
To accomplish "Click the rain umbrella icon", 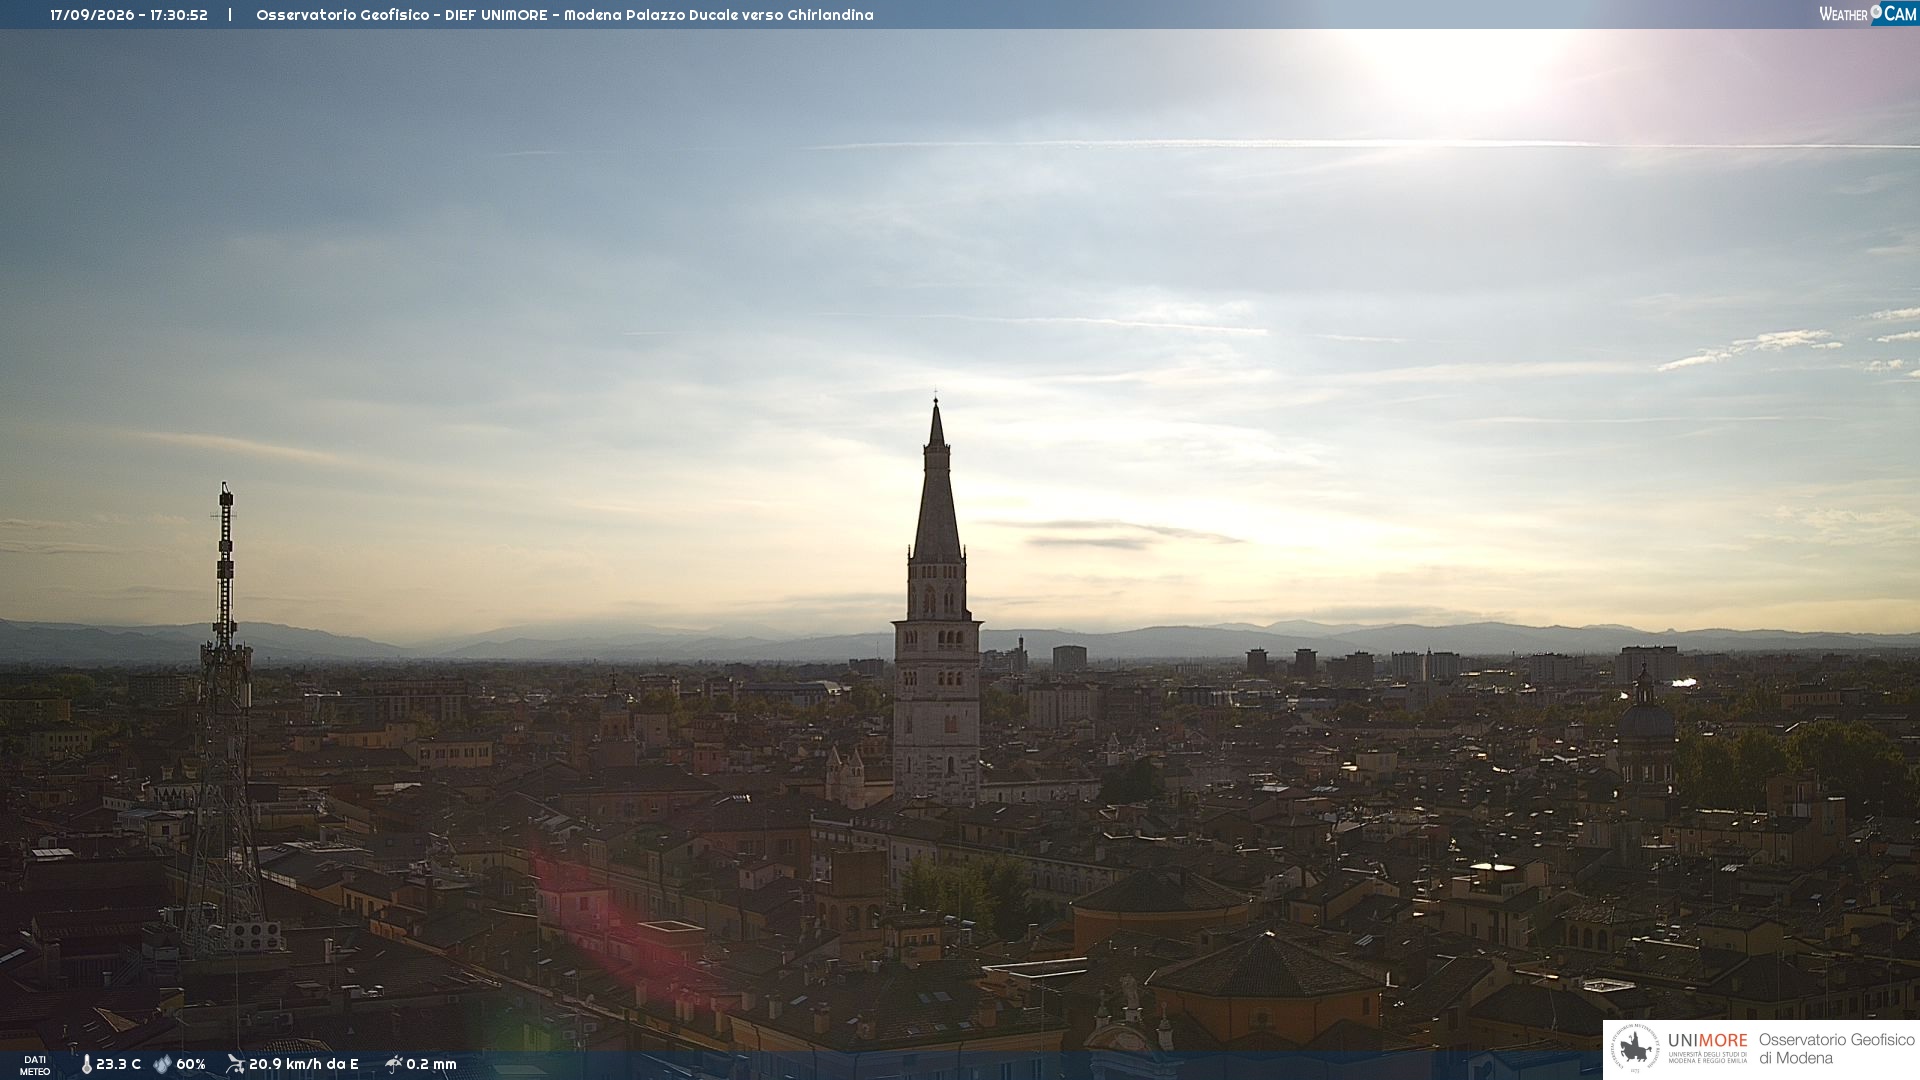I will [393, 1064].
